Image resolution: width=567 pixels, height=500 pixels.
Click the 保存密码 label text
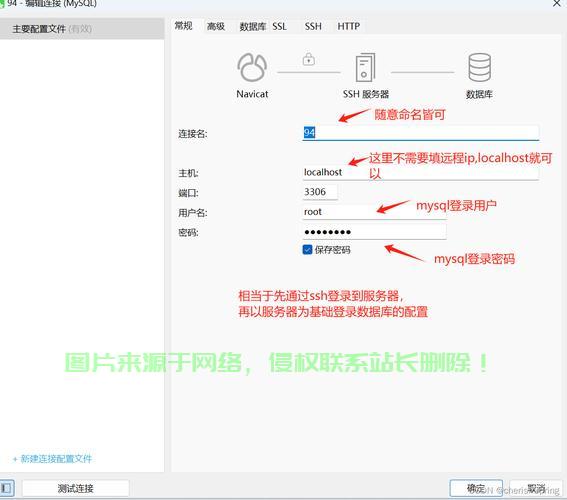tap(332, 250)
